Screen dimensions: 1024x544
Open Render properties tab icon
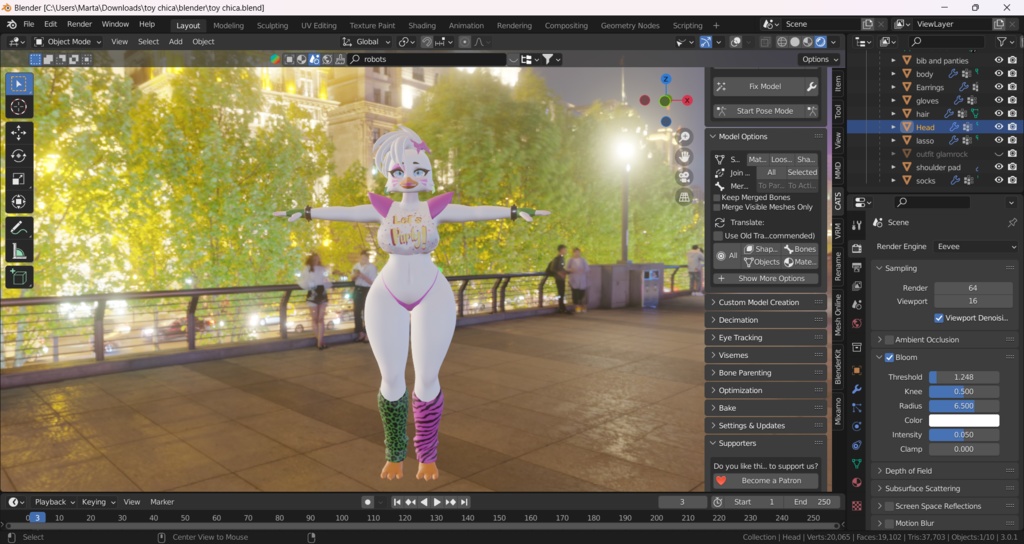pos(857,249)
